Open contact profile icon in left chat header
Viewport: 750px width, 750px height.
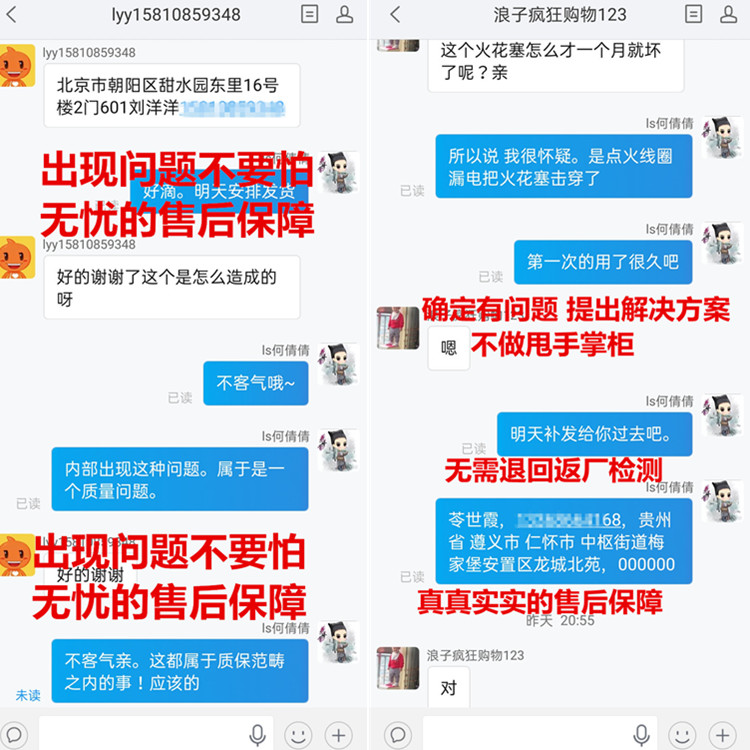(344, 14)
